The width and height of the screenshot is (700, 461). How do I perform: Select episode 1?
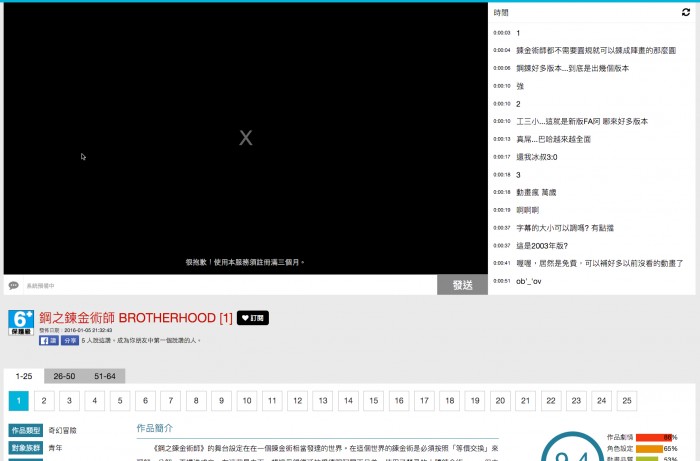[x=19, y=401]
